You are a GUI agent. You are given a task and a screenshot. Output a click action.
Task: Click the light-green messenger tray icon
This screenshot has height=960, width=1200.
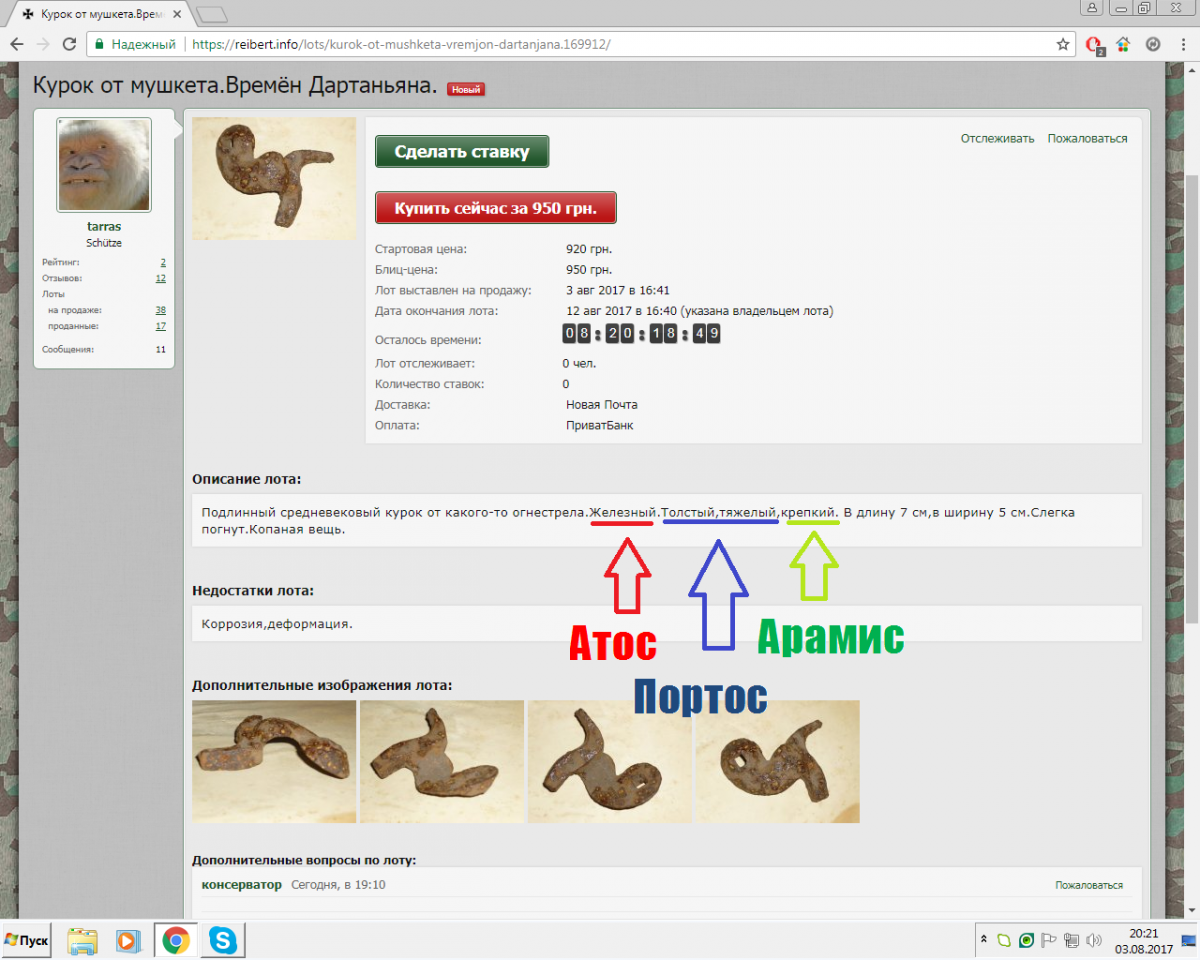(x=1005, y=941)
